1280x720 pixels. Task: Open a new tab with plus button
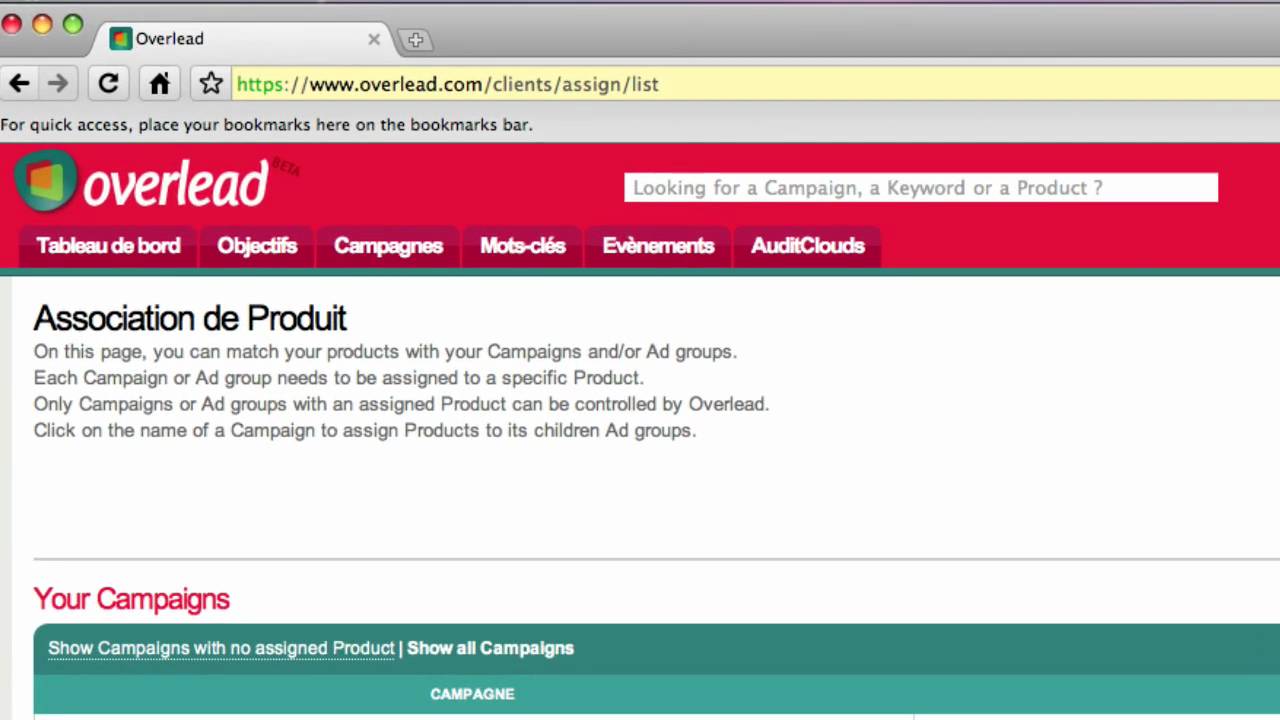click(415, 40)
